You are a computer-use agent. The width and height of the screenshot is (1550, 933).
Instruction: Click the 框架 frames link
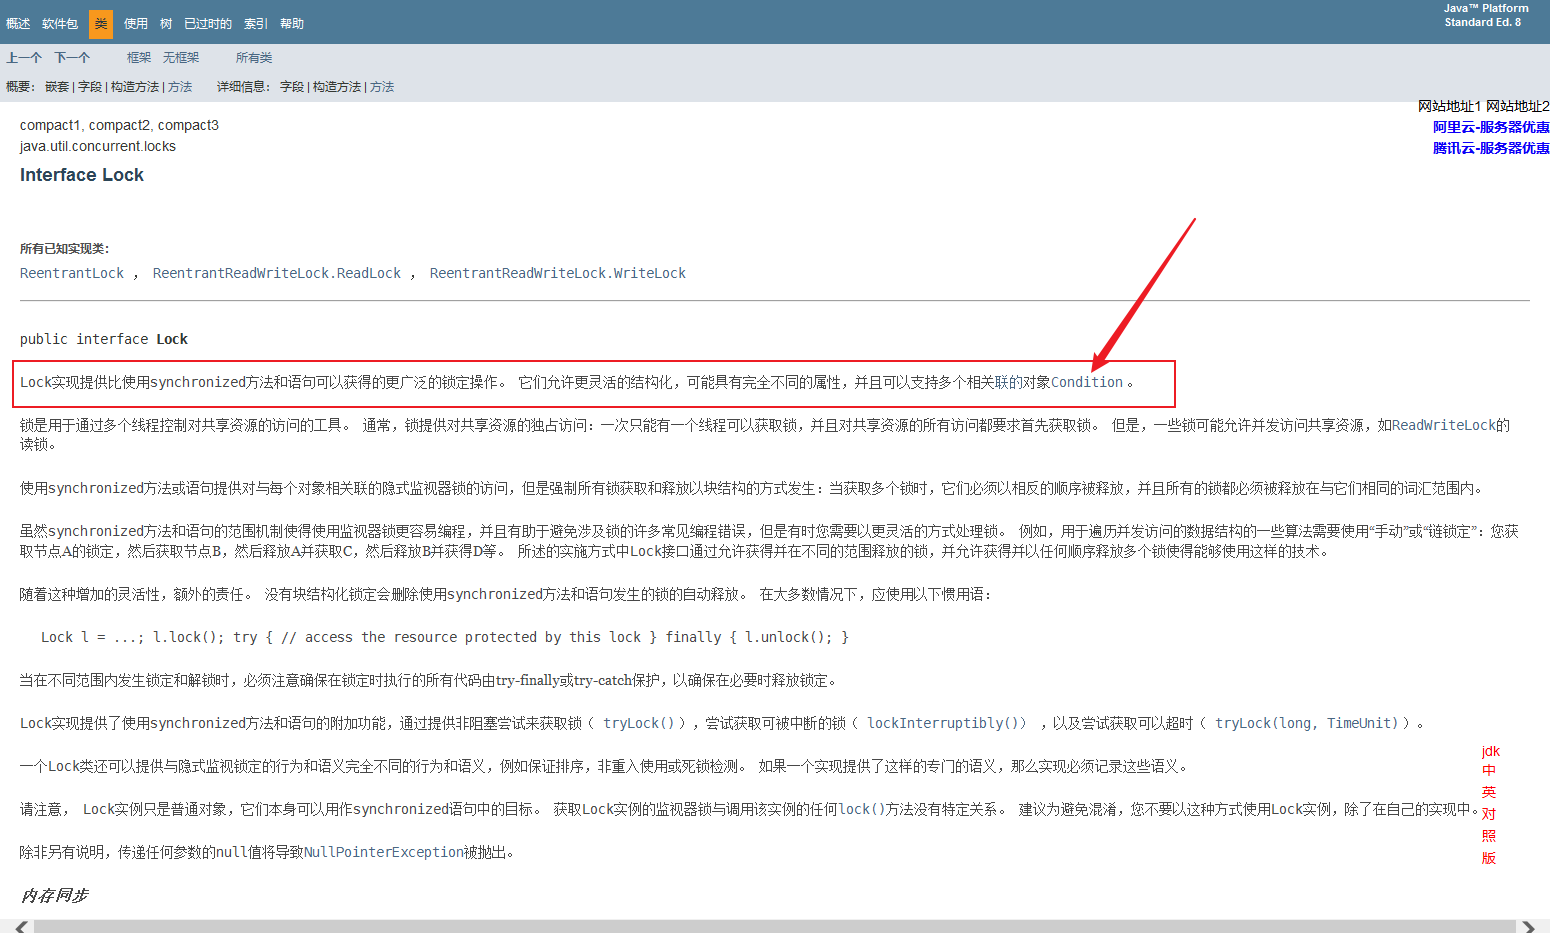pyautogui.click(x=139, y=58)
